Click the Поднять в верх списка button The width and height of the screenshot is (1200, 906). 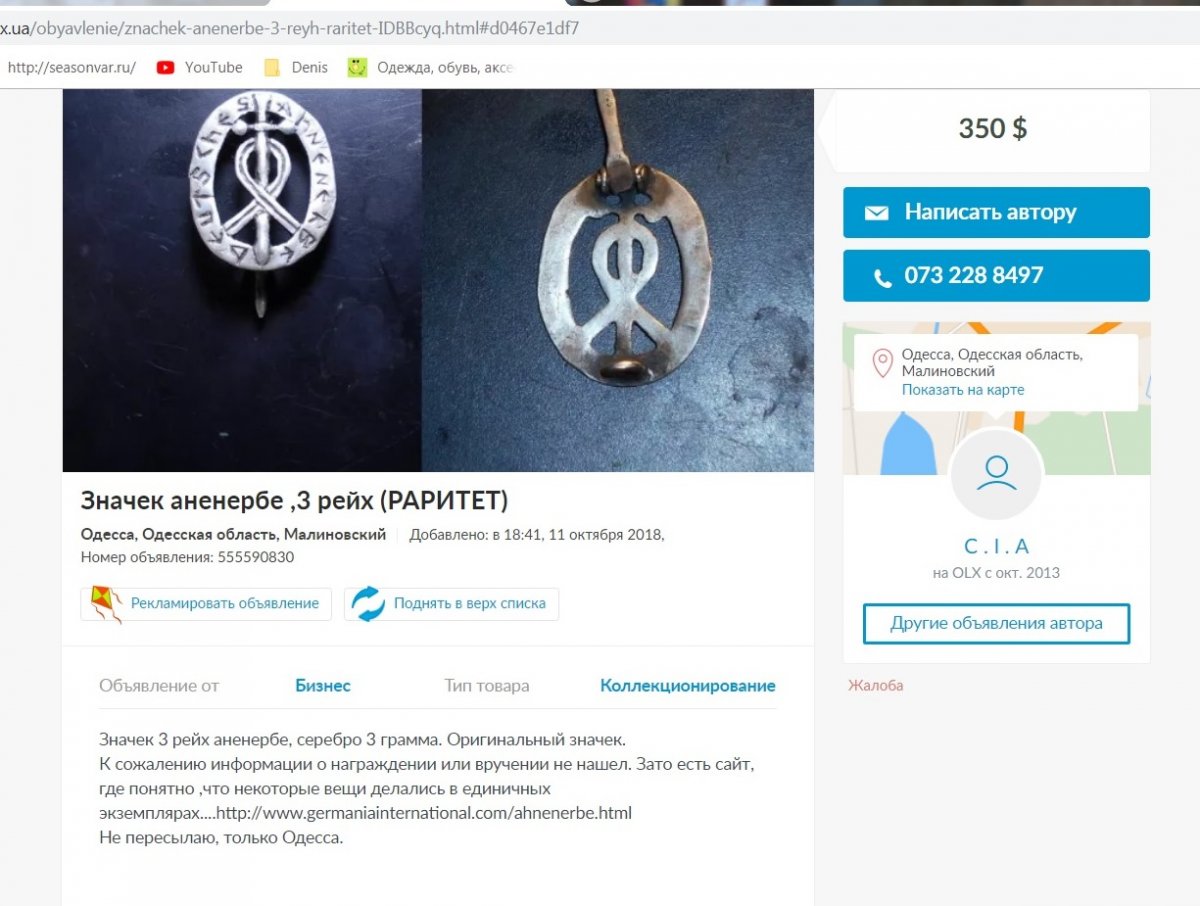(x=452, y=604)
